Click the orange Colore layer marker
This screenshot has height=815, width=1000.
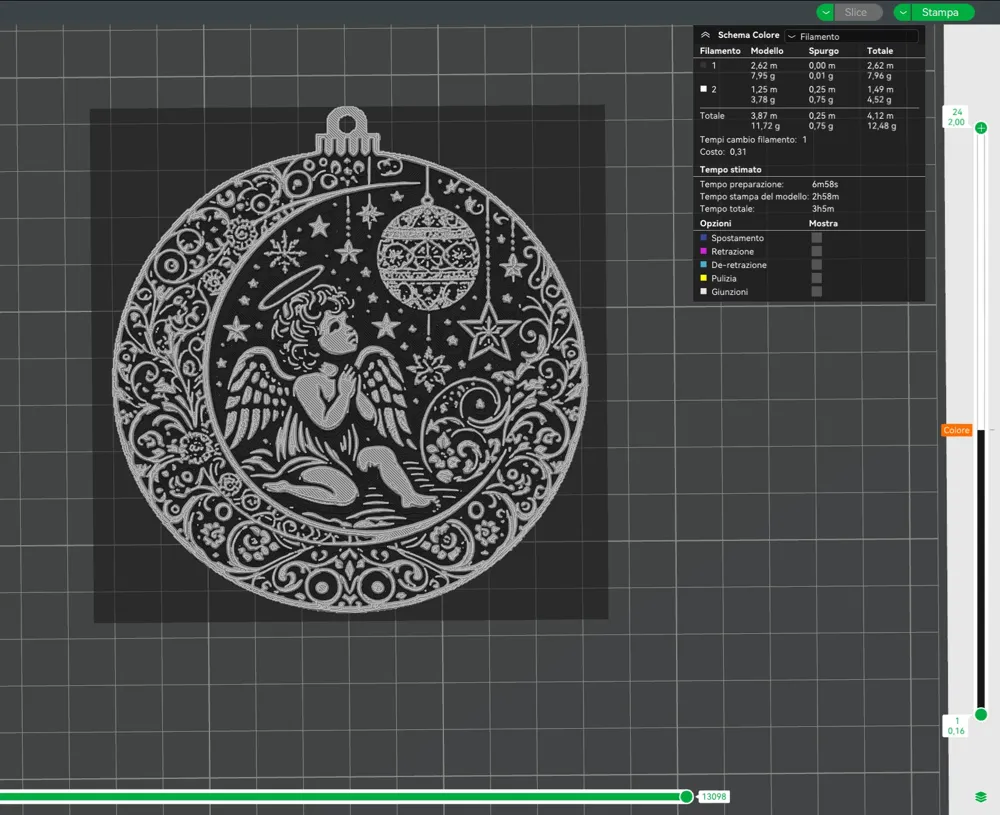(x=956, y=430)
